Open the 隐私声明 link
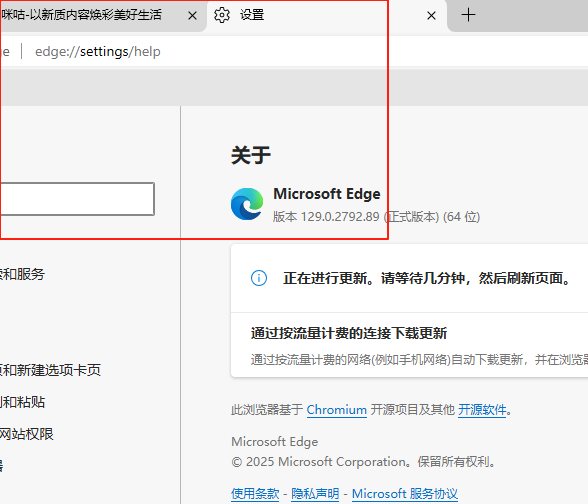Viewport: 588px width, 504px height. [315, 494]
